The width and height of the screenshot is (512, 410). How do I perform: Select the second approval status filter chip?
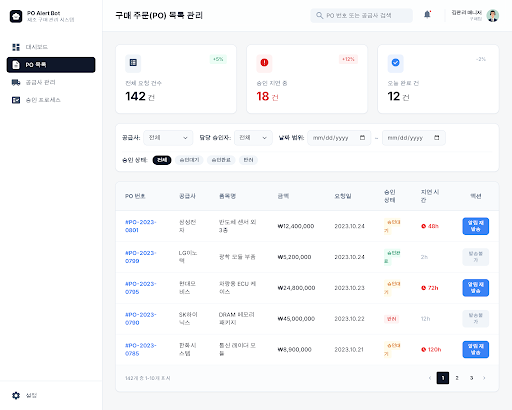click(x=189, y=160)
